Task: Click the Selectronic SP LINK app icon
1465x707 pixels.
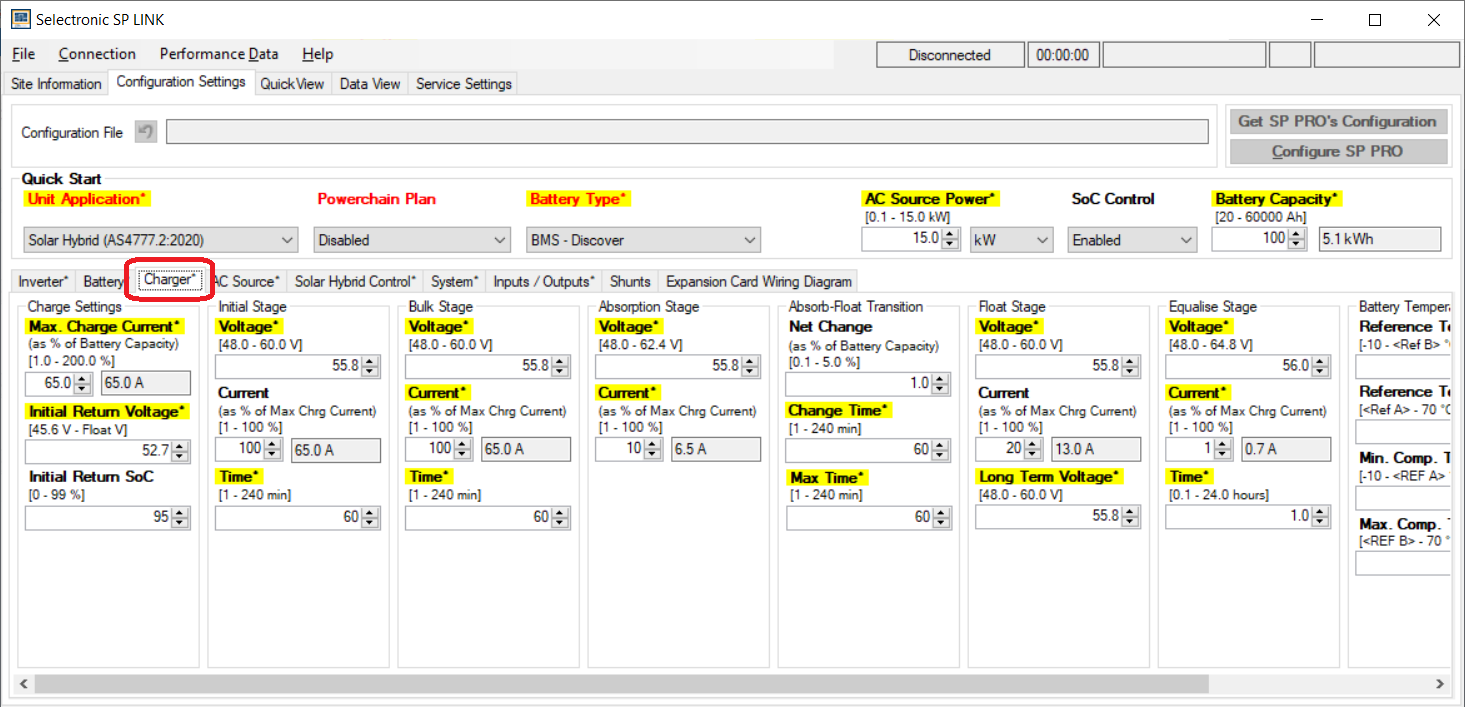Action: tap(20, 19)
